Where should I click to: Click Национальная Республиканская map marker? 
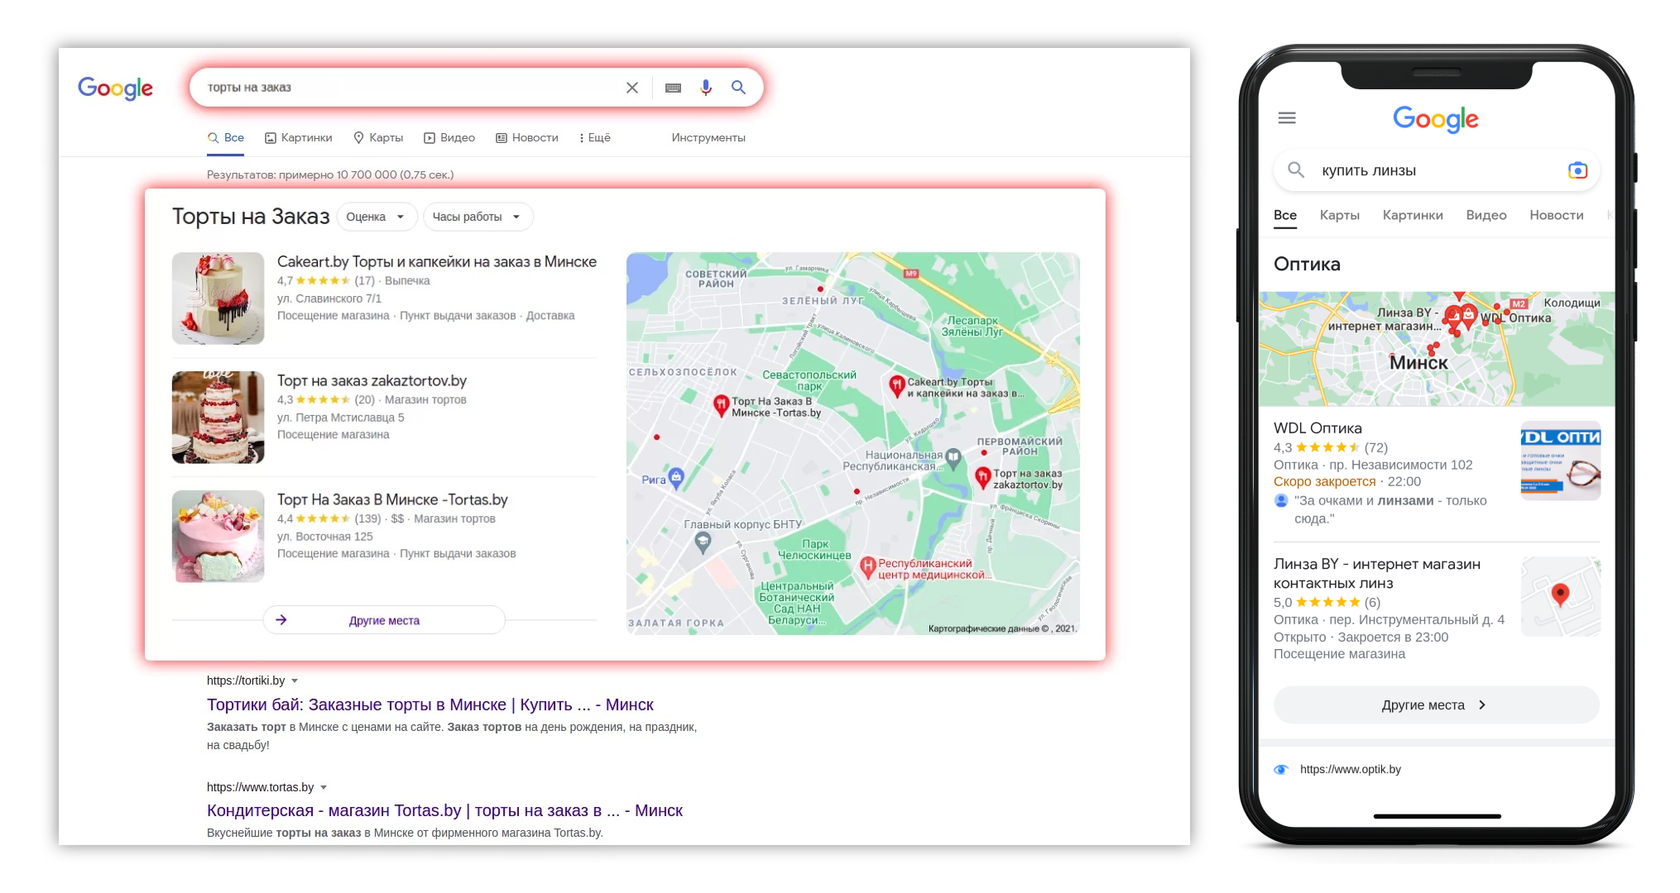point(954,458)
